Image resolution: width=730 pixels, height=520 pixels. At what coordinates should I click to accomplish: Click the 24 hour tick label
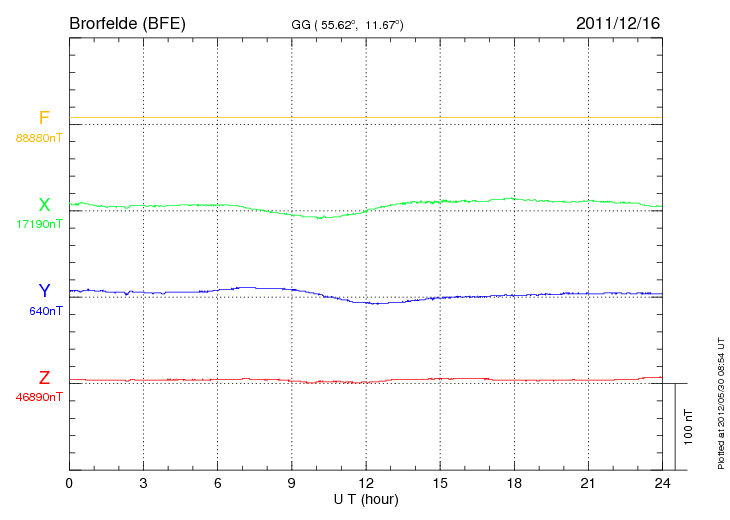[x=662, y=484]
